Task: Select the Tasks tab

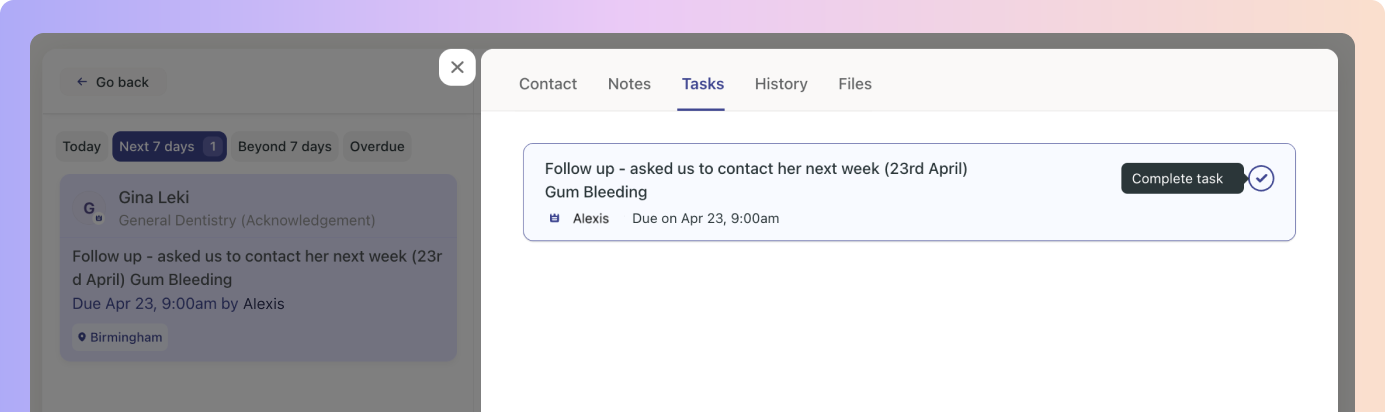Action: [703, 84]
